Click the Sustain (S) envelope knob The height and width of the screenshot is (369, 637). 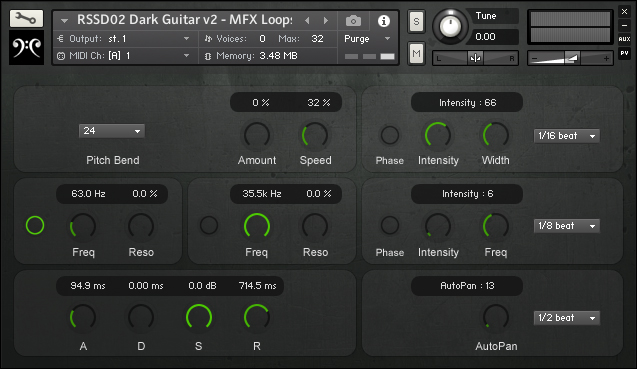199,317
